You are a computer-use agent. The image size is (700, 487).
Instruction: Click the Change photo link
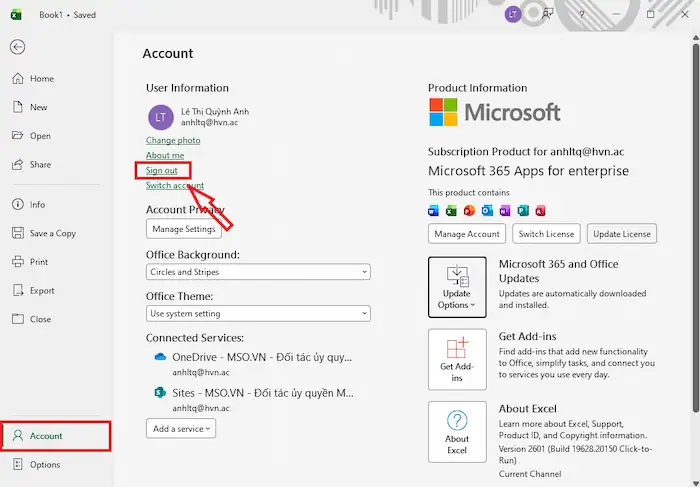(x=173, y=141)
